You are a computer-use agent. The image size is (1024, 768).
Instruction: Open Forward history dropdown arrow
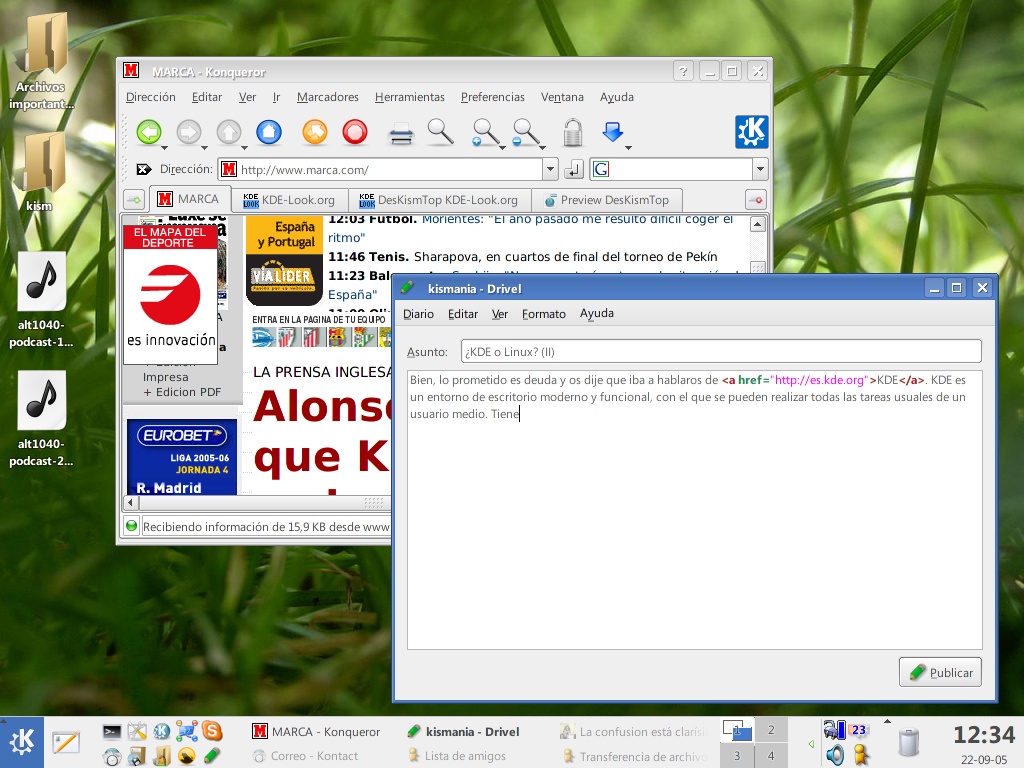[204, 148]
